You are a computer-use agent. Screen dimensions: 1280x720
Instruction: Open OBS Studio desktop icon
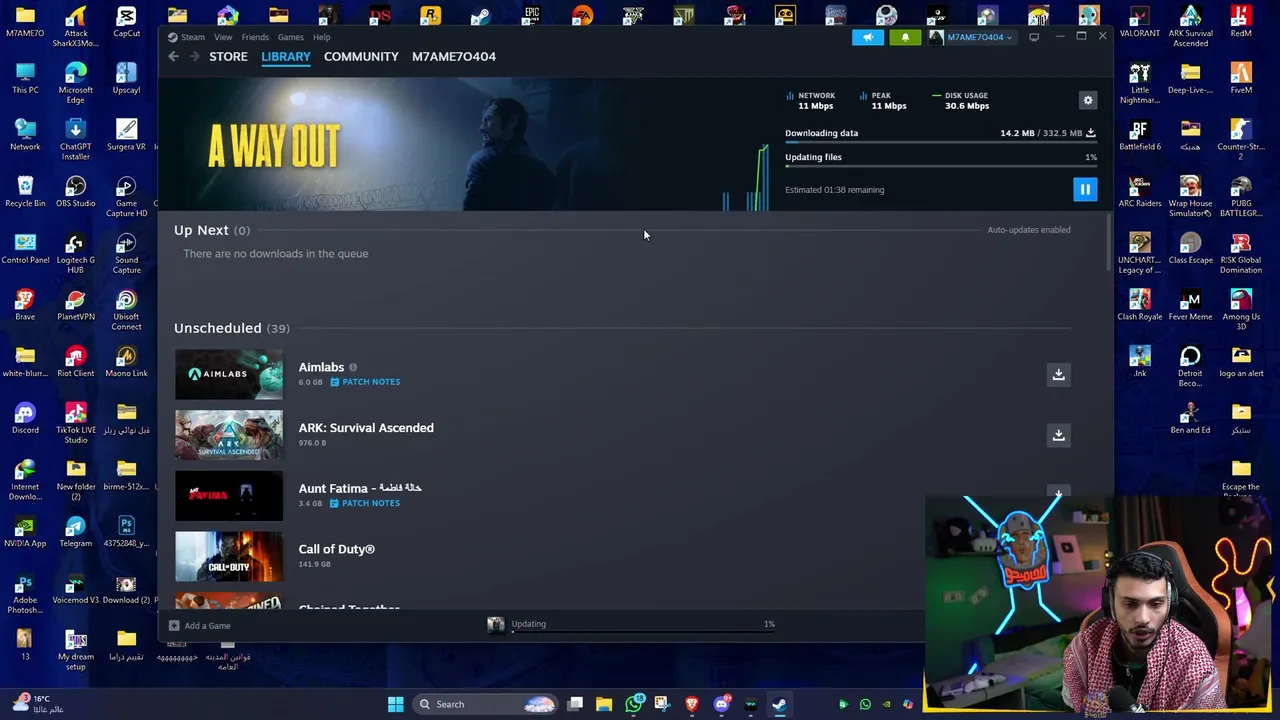(x=75, y=192)
